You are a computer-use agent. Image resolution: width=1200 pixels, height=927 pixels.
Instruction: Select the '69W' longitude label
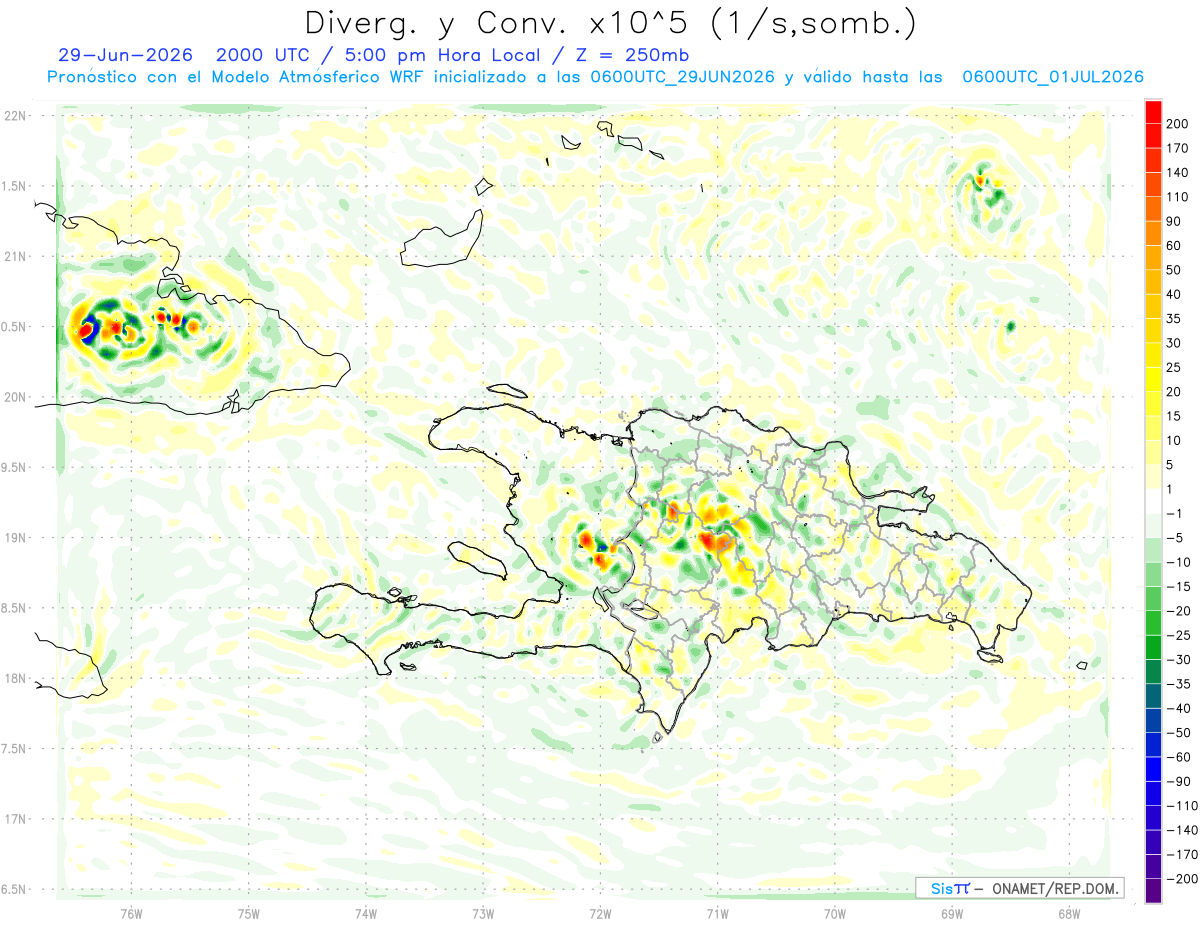pos(952,913)
